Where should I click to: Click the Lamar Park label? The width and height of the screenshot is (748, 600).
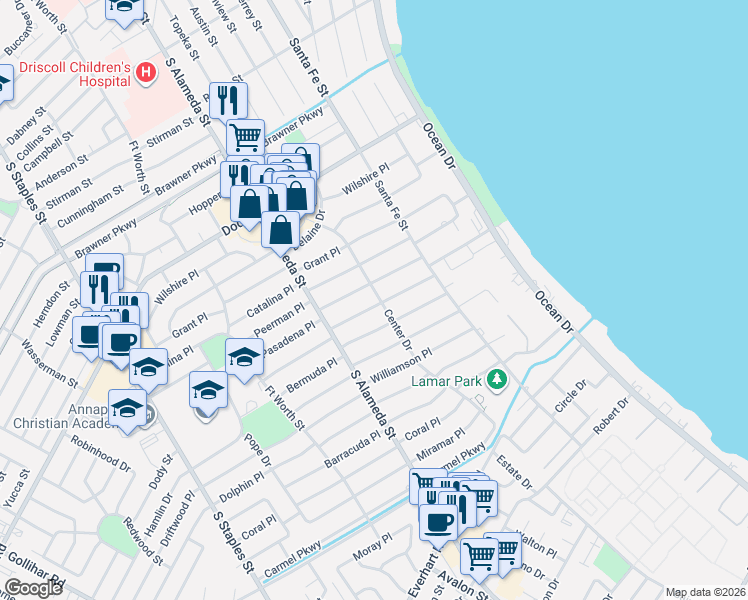pyautogui.click(x=447, y=381)
